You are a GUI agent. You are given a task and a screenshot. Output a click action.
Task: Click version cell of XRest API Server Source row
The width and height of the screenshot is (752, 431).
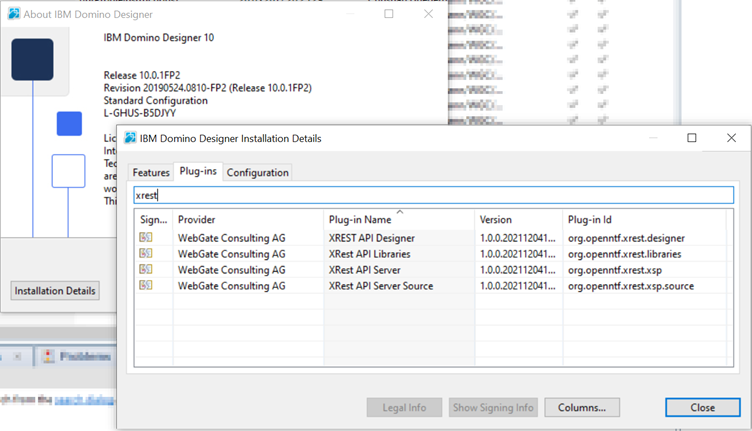pyautogui.click(x=517, y=286)
